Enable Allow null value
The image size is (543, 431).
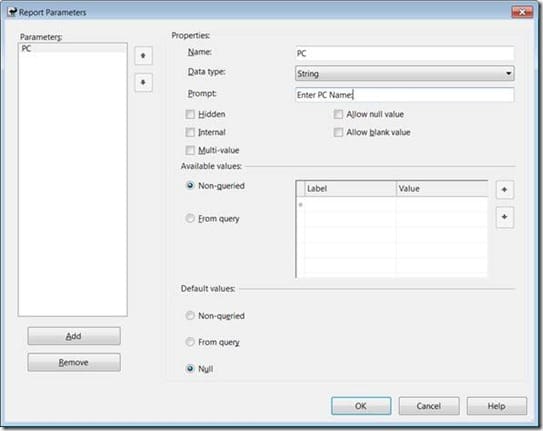click(338, 114)
